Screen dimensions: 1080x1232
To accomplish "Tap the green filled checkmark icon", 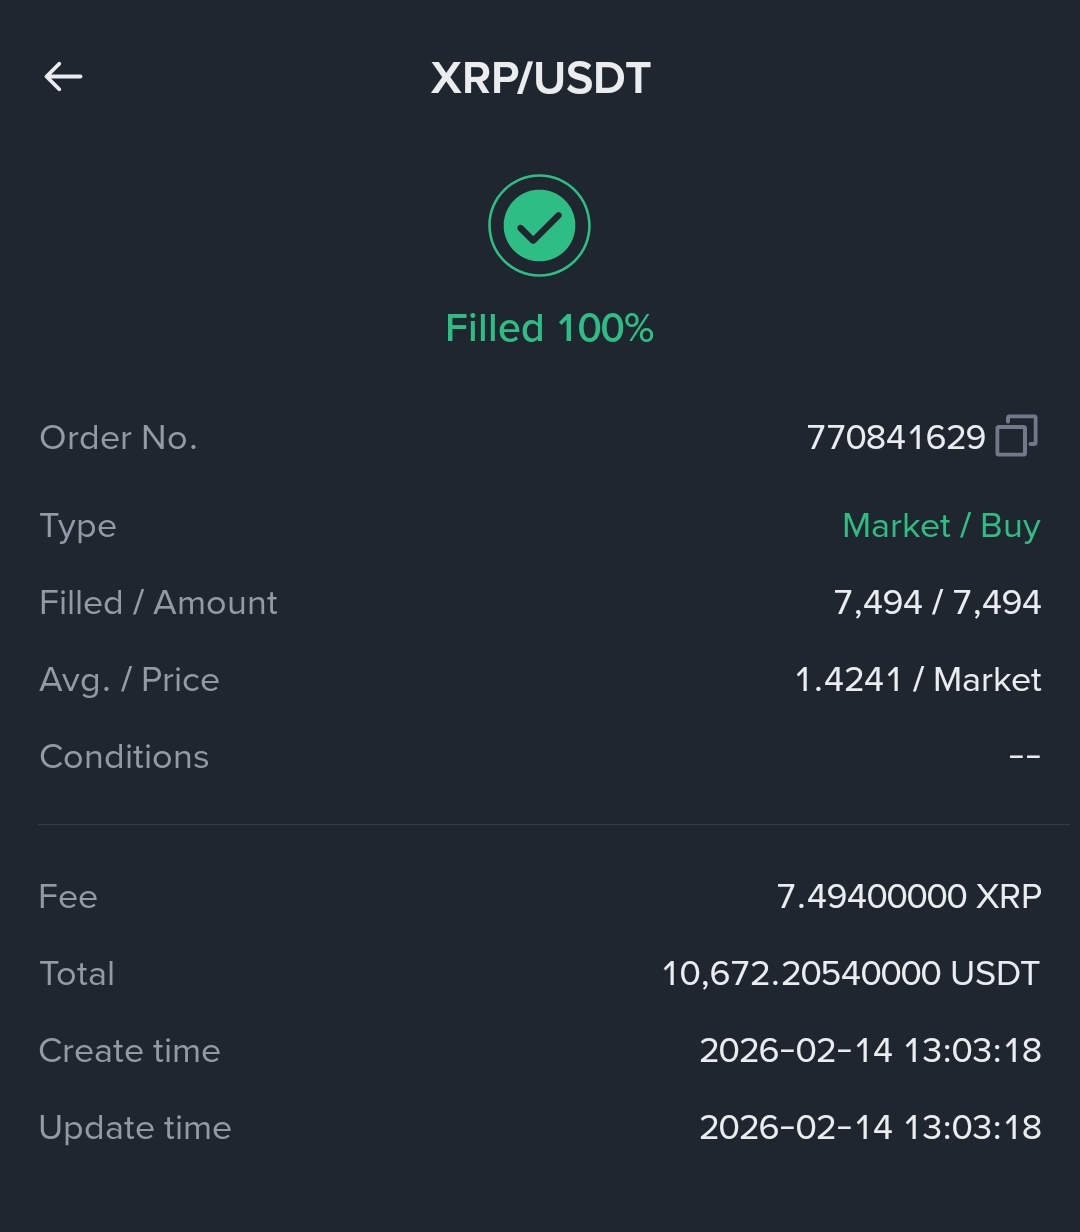I will point(539,226).
